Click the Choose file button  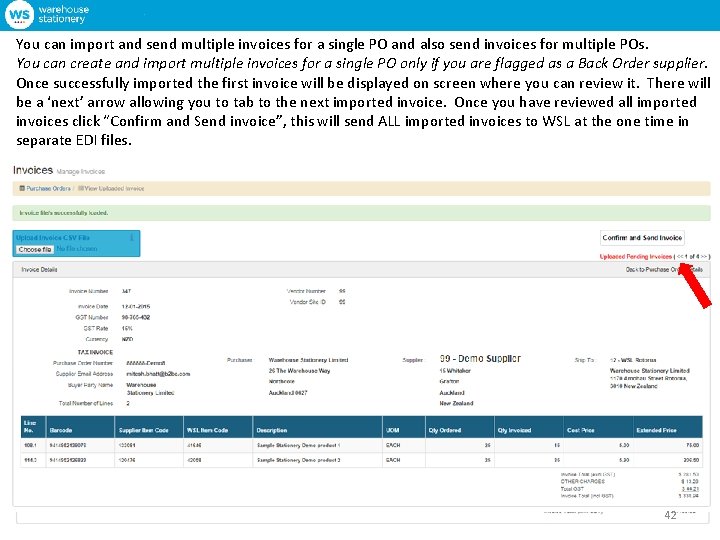(35, 249)
